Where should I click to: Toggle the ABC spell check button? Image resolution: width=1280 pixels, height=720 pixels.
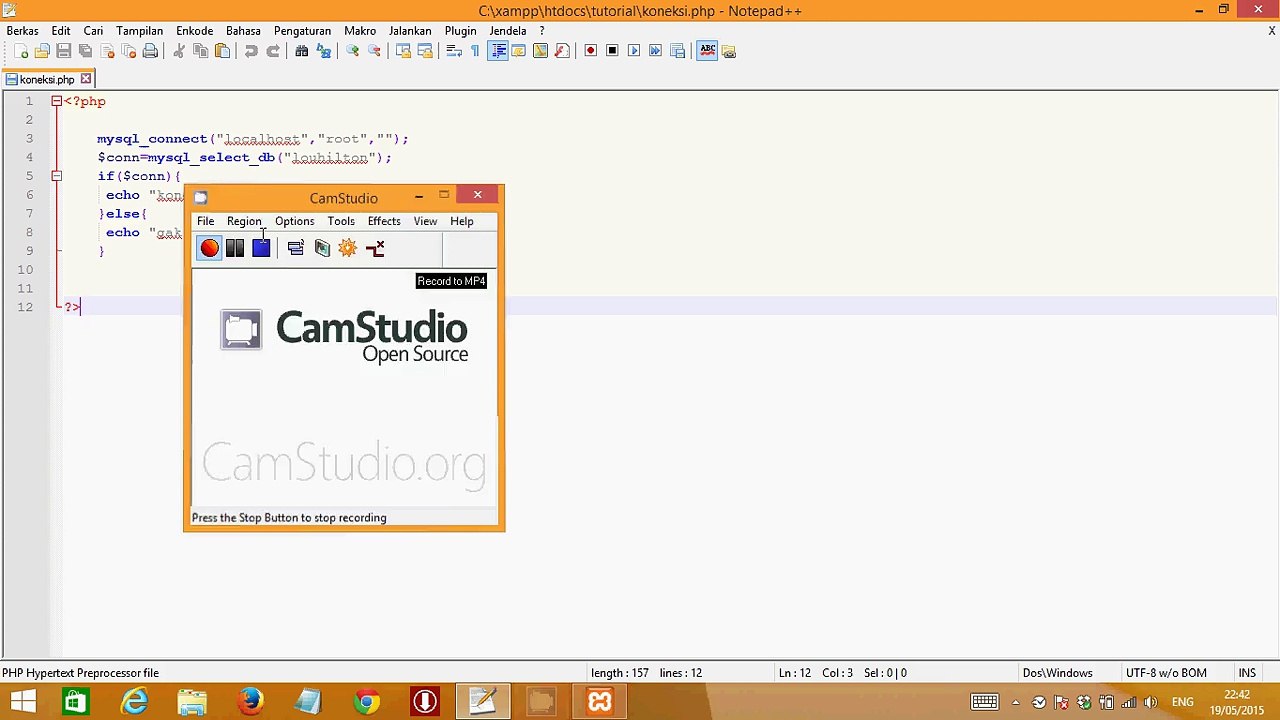click(x=707, y=51)
